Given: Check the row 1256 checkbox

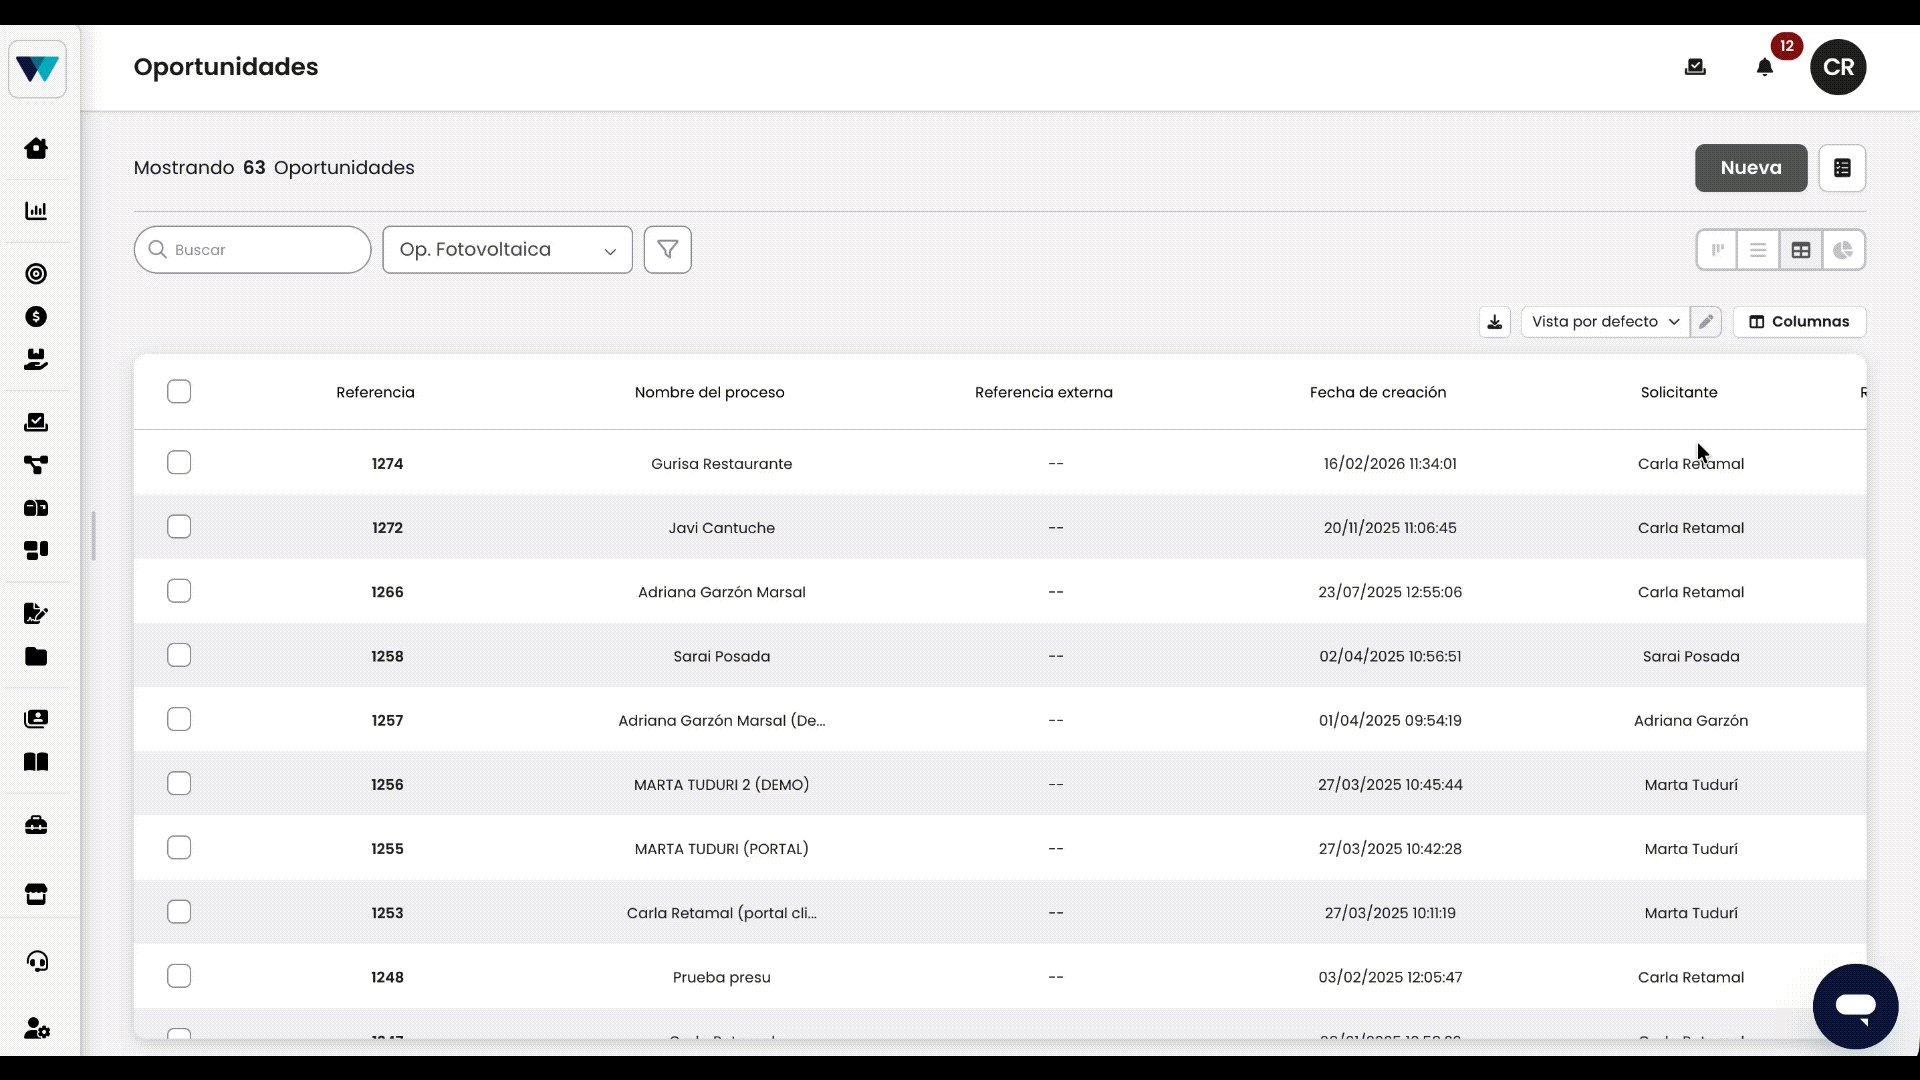Looking at the screenshot, I should pos(179,783).
